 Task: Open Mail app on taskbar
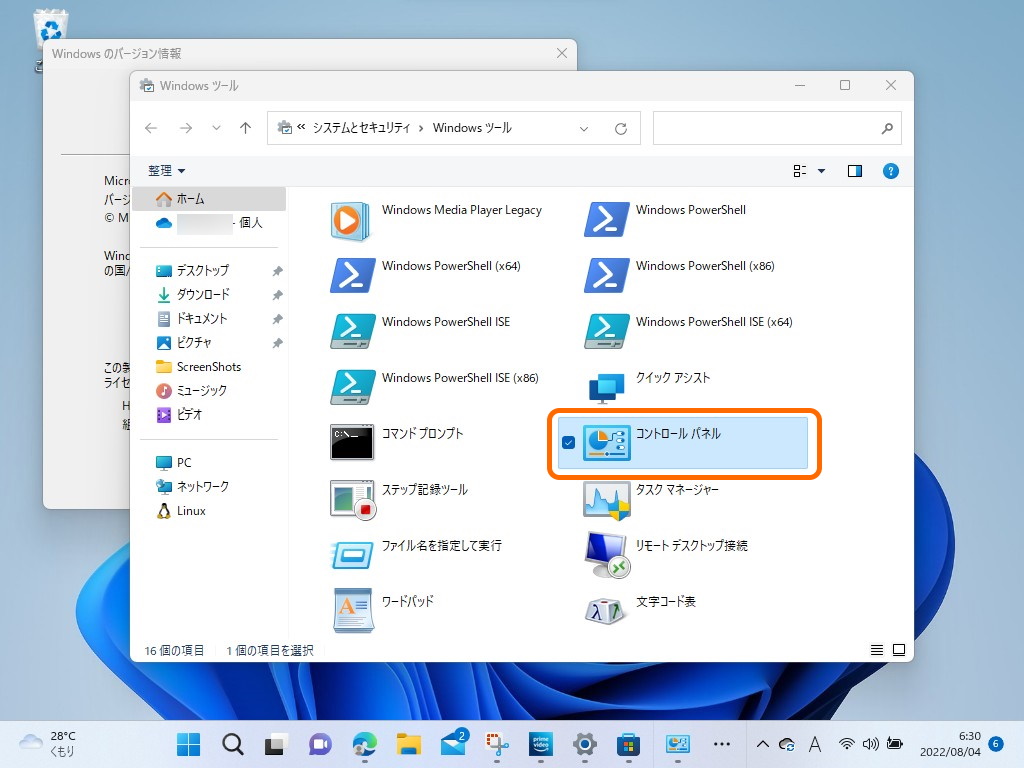(x=453, y=743)
